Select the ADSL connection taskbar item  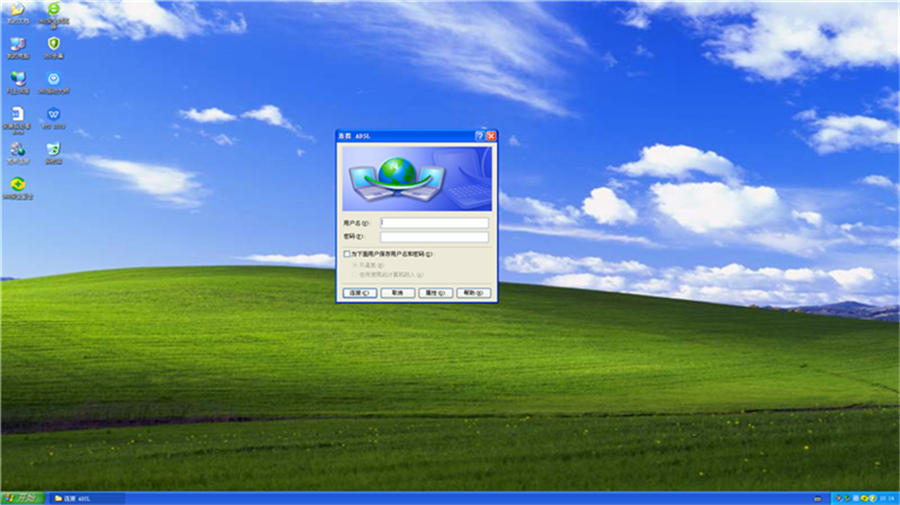point(86,499)
